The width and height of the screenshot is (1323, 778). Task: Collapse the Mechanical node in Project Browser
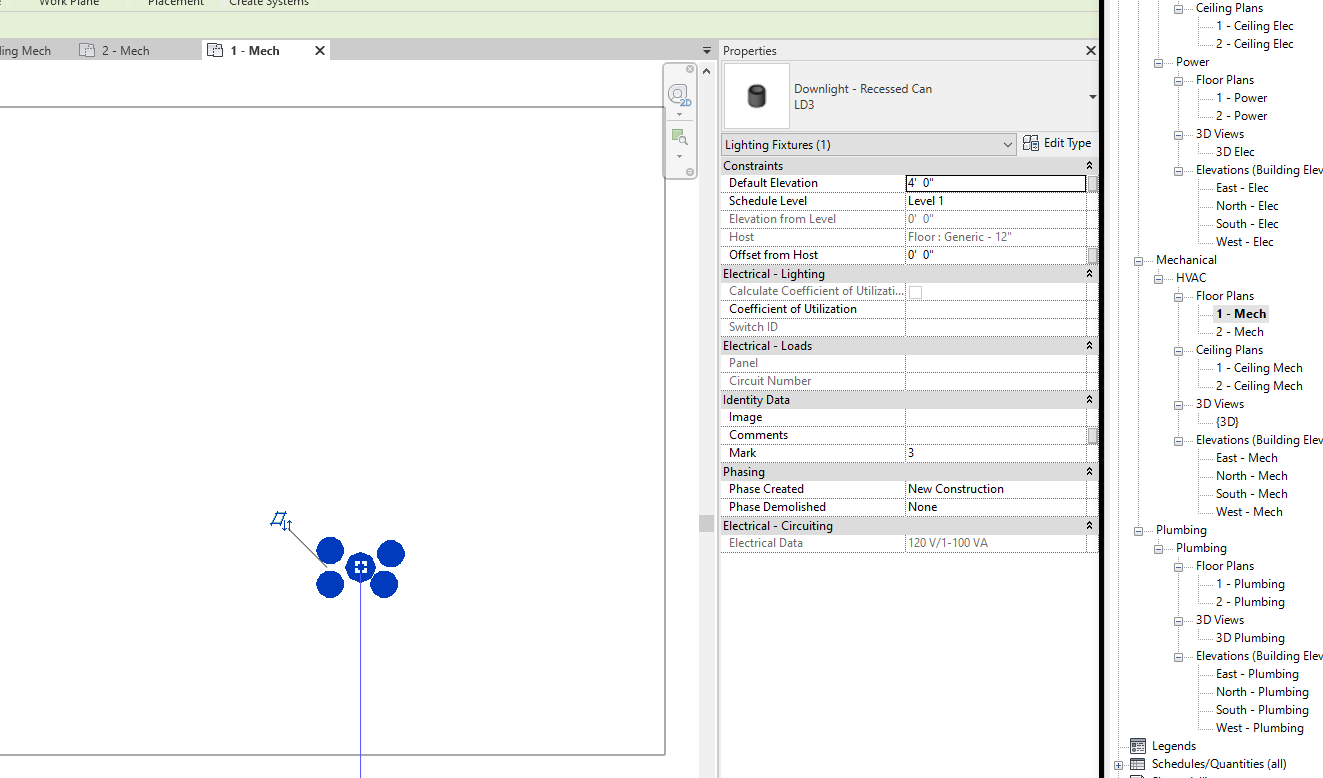click(1138, 259)
